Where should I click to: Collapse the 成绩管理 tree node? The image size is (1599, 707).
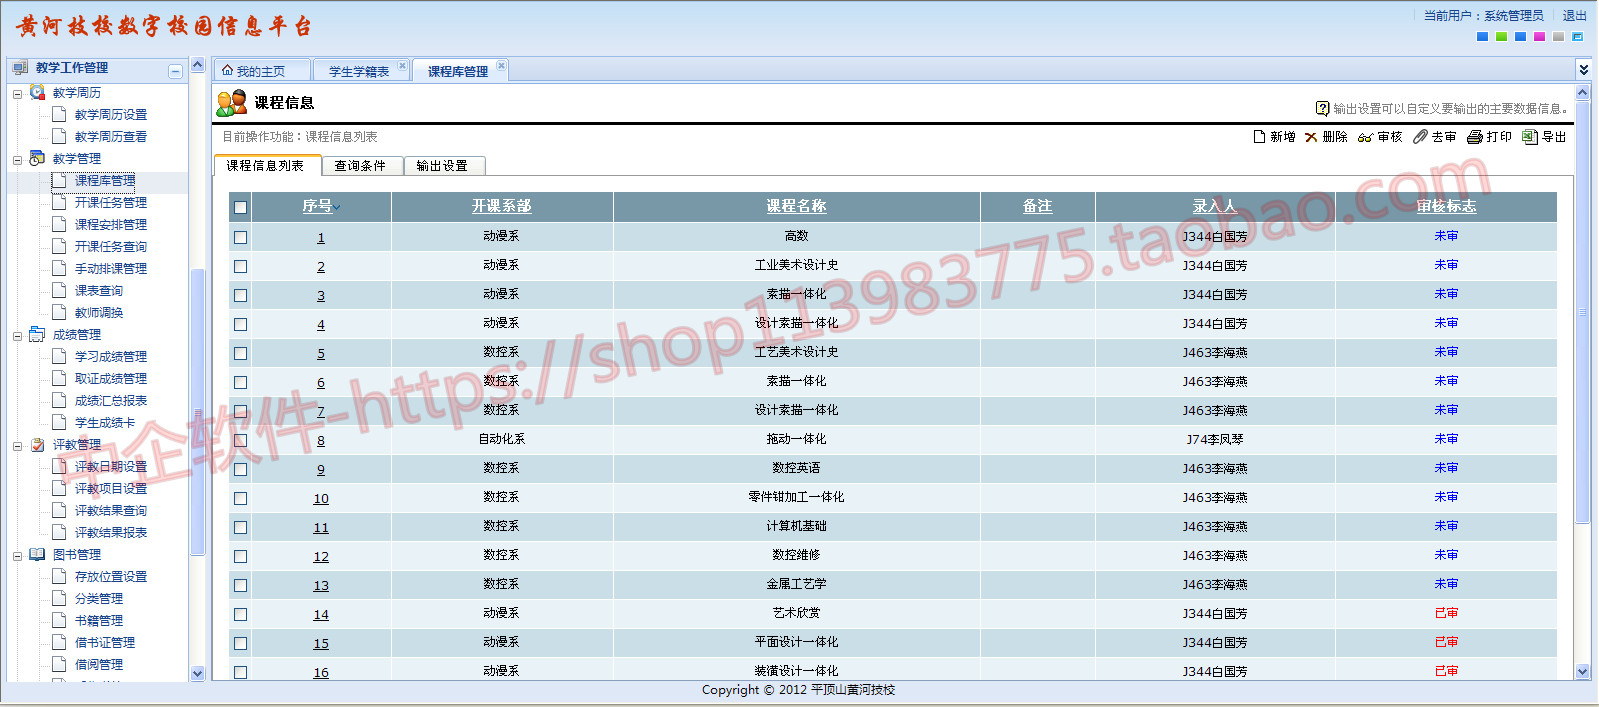[17, 336]
